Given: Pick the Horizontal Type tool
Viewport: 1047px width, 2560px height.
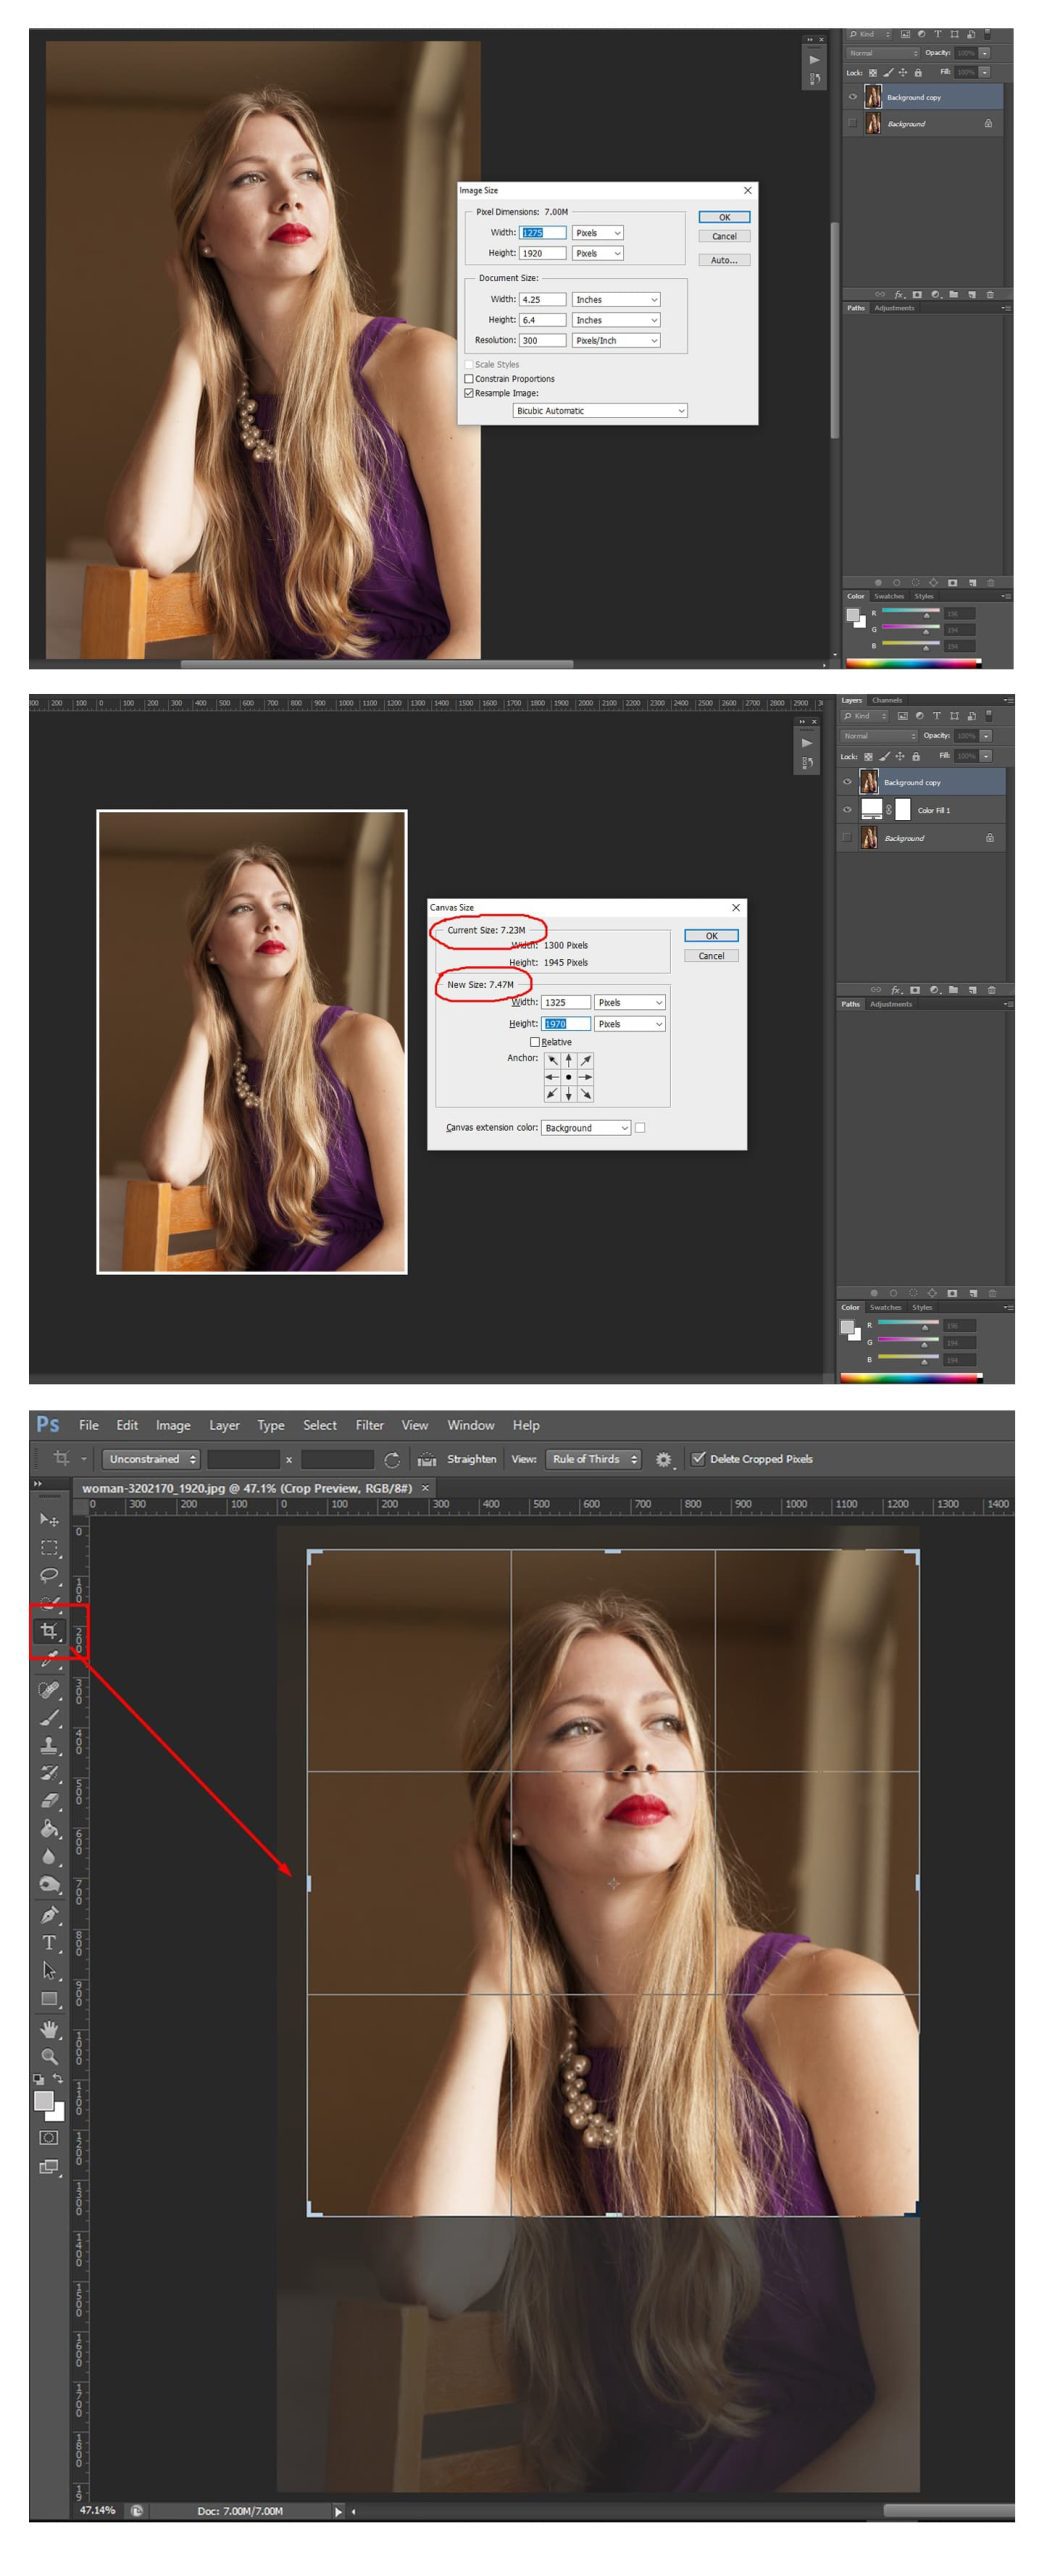Looking at the screenshot, I should coord(48,1942).
